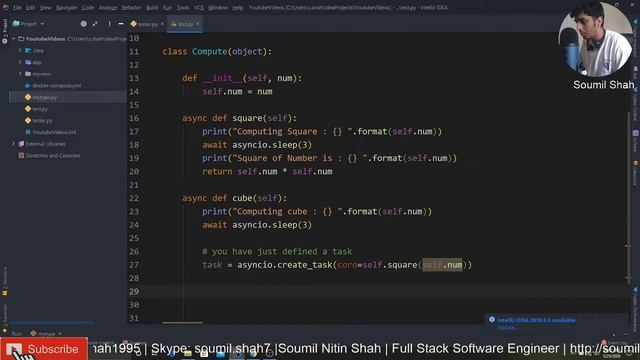Click highlighted 'self.num' in line 27
640x360 pixels.
click(442, 265)
